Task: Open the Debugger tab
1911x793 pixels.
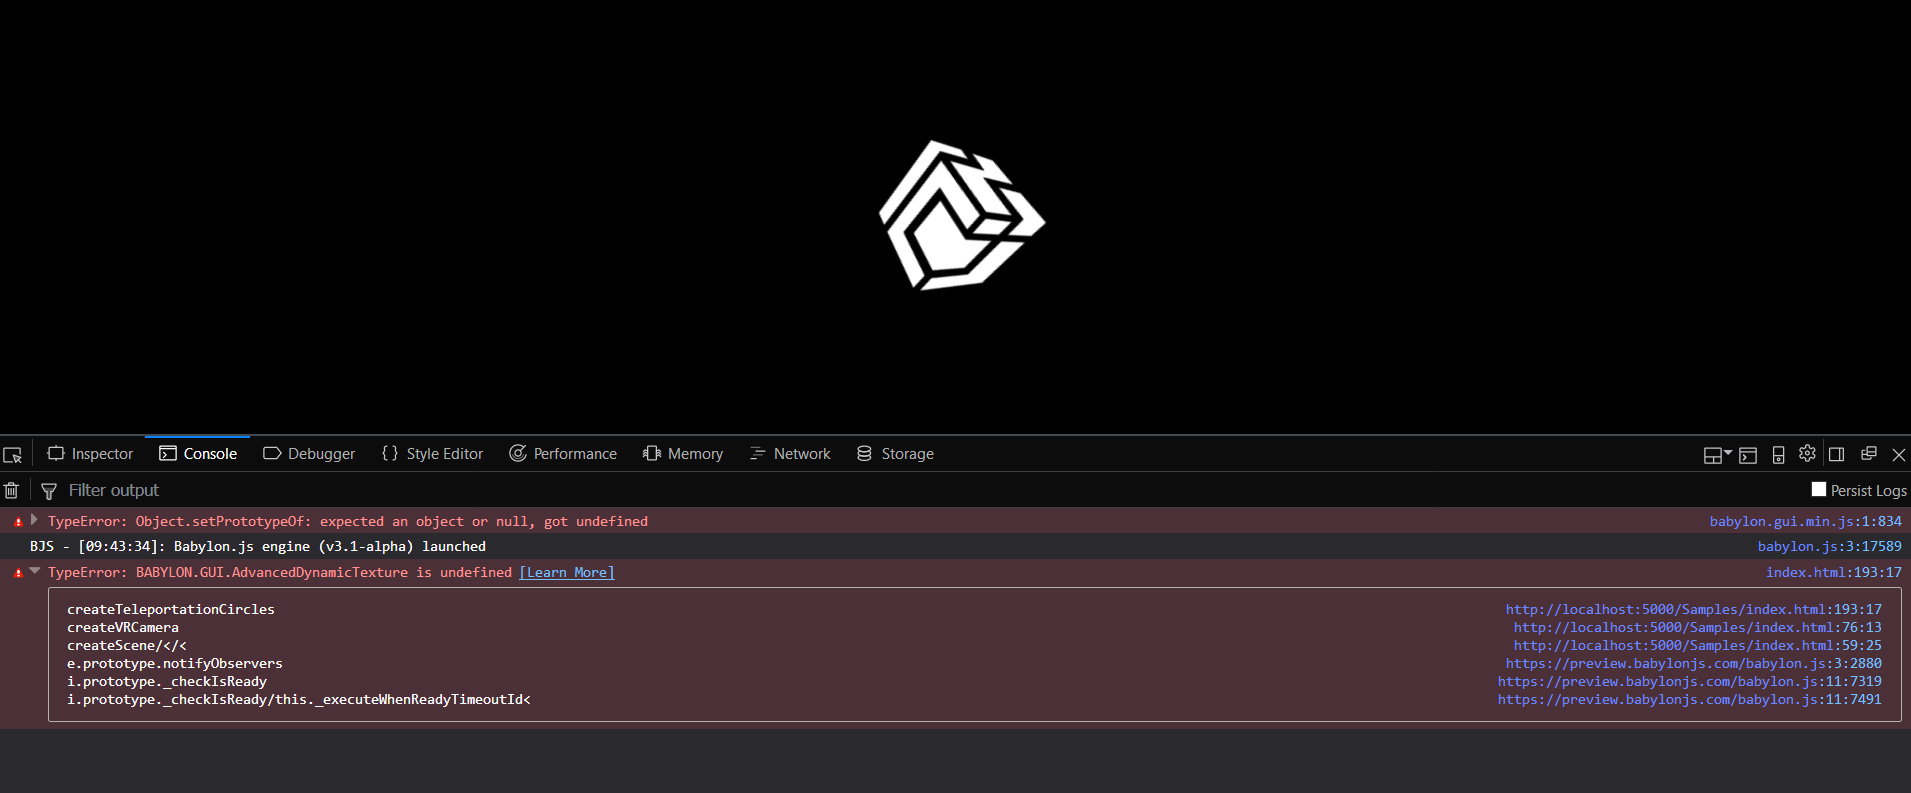Action: pos(309,454)
